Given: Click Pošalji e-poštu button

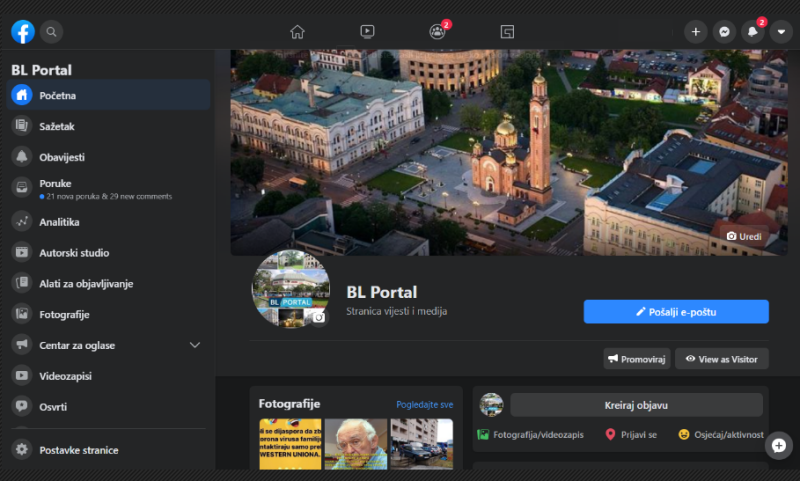Looking at the screenshot, I should pos(676,312).
